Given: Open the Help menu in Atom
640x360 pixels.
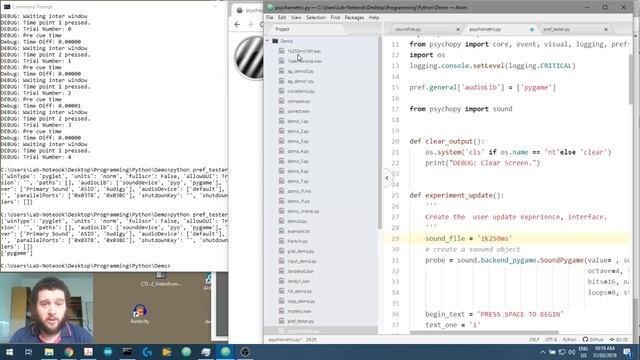Looking at the screenshot, I should [x=374, y=18].
